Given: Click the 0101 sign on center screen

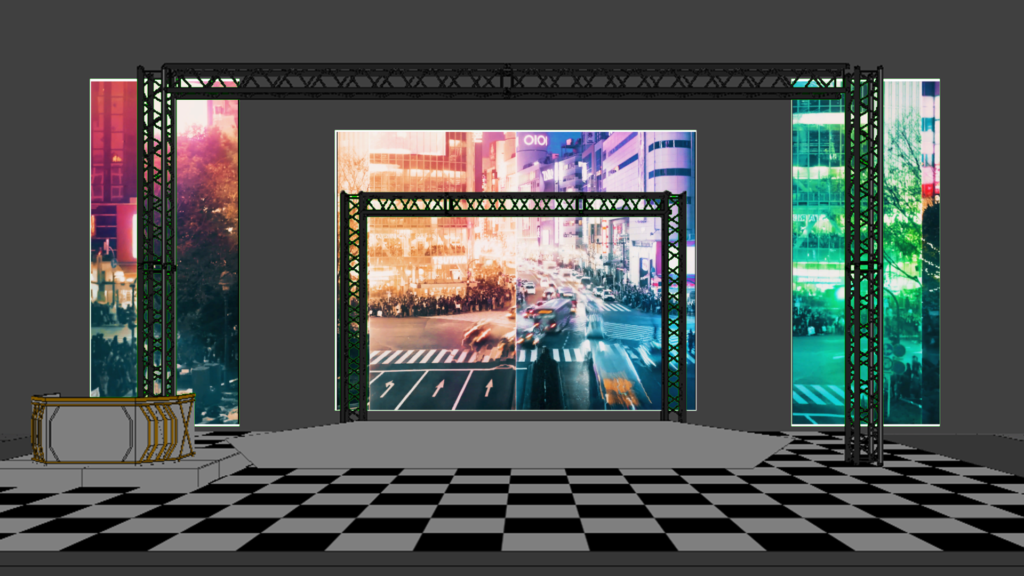Looking at the screenshot, I should point(535,141).
